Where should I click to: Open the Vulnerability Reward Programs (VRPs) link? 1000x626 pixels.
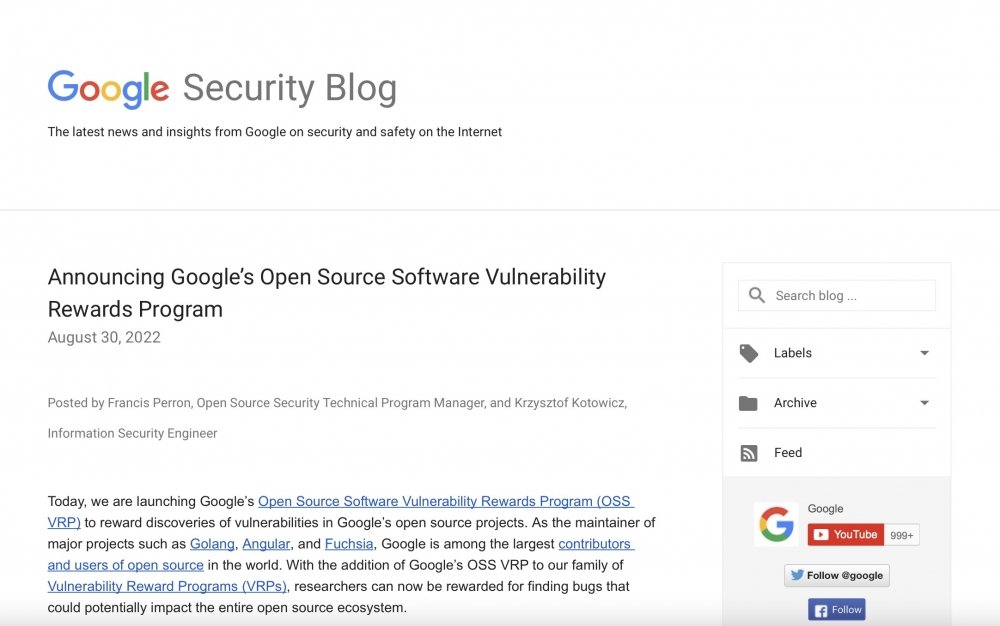pyautogui.click(x=167, y=586)
